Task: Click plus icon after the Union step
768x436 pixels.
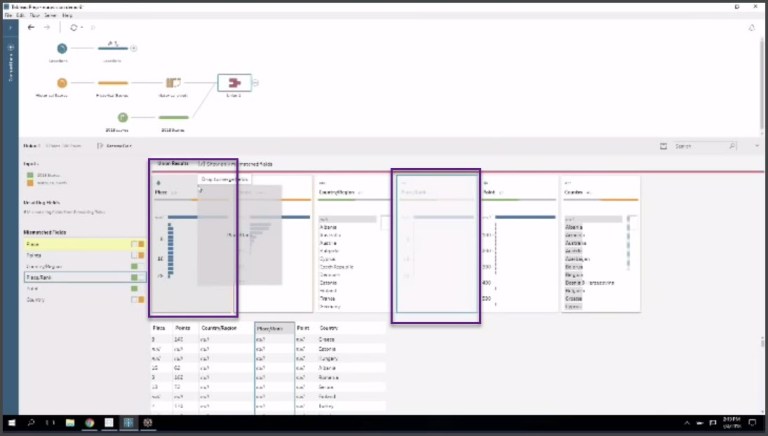Action: [x=255, y=83]
